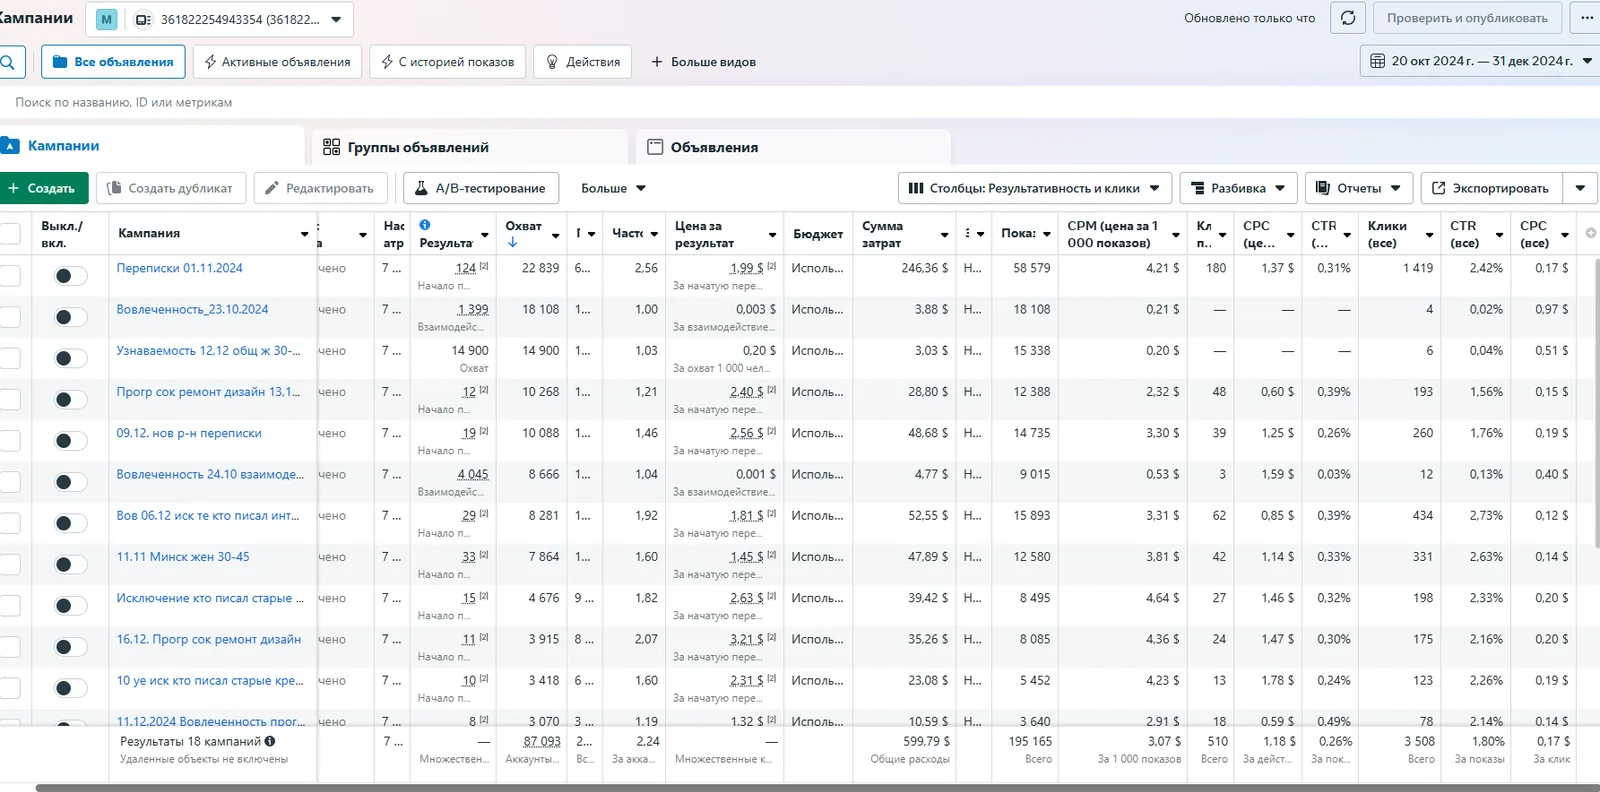Toggle the 'Вовлеченность_23.10.2024' campaign switch
The image size is (1600, 792).
[x=70, y=317]
